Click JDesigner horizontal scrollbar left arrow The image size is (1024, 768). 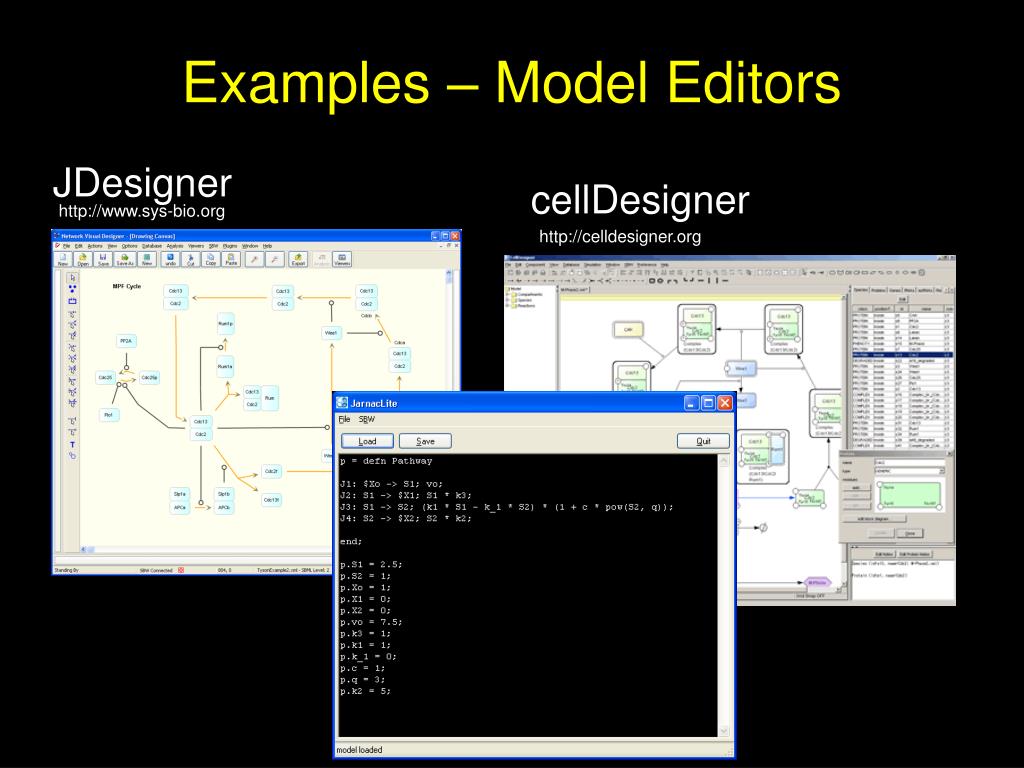pyautogui.click(x=84, y=549)
